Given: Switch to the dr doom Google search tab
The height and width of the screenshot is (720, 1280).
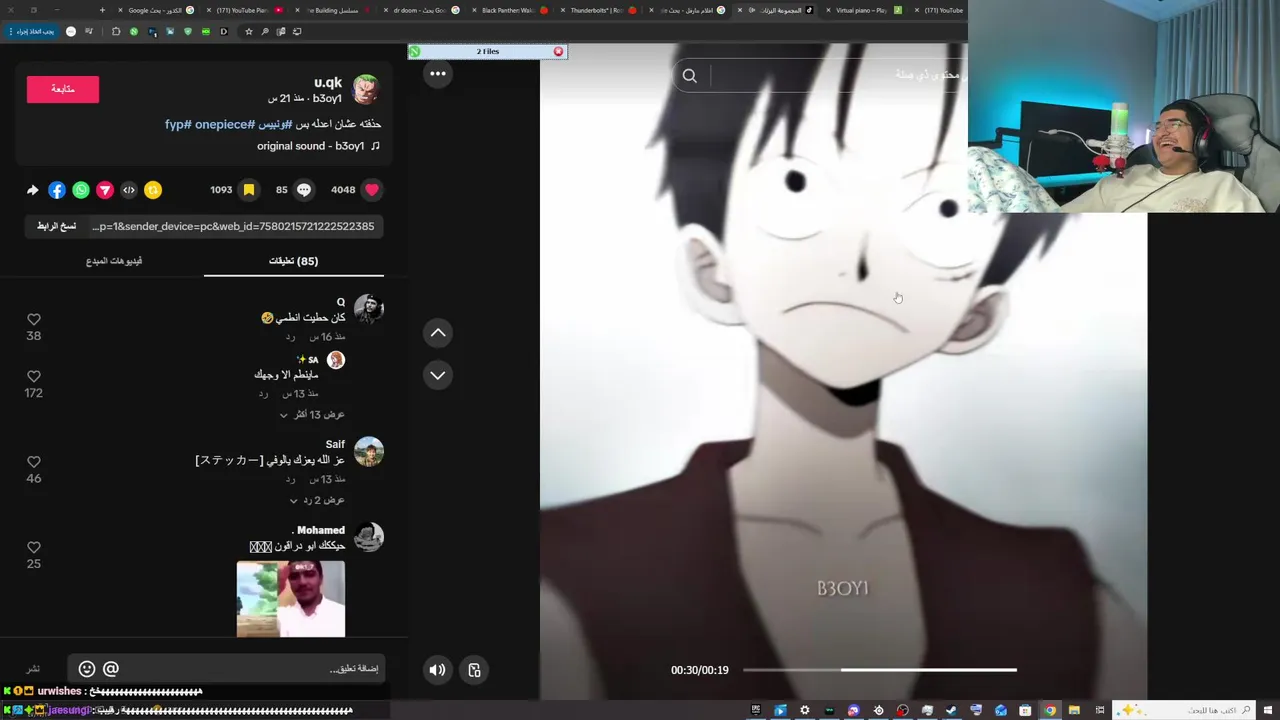Looking at the screenshot, I should (x=420, y=10).
